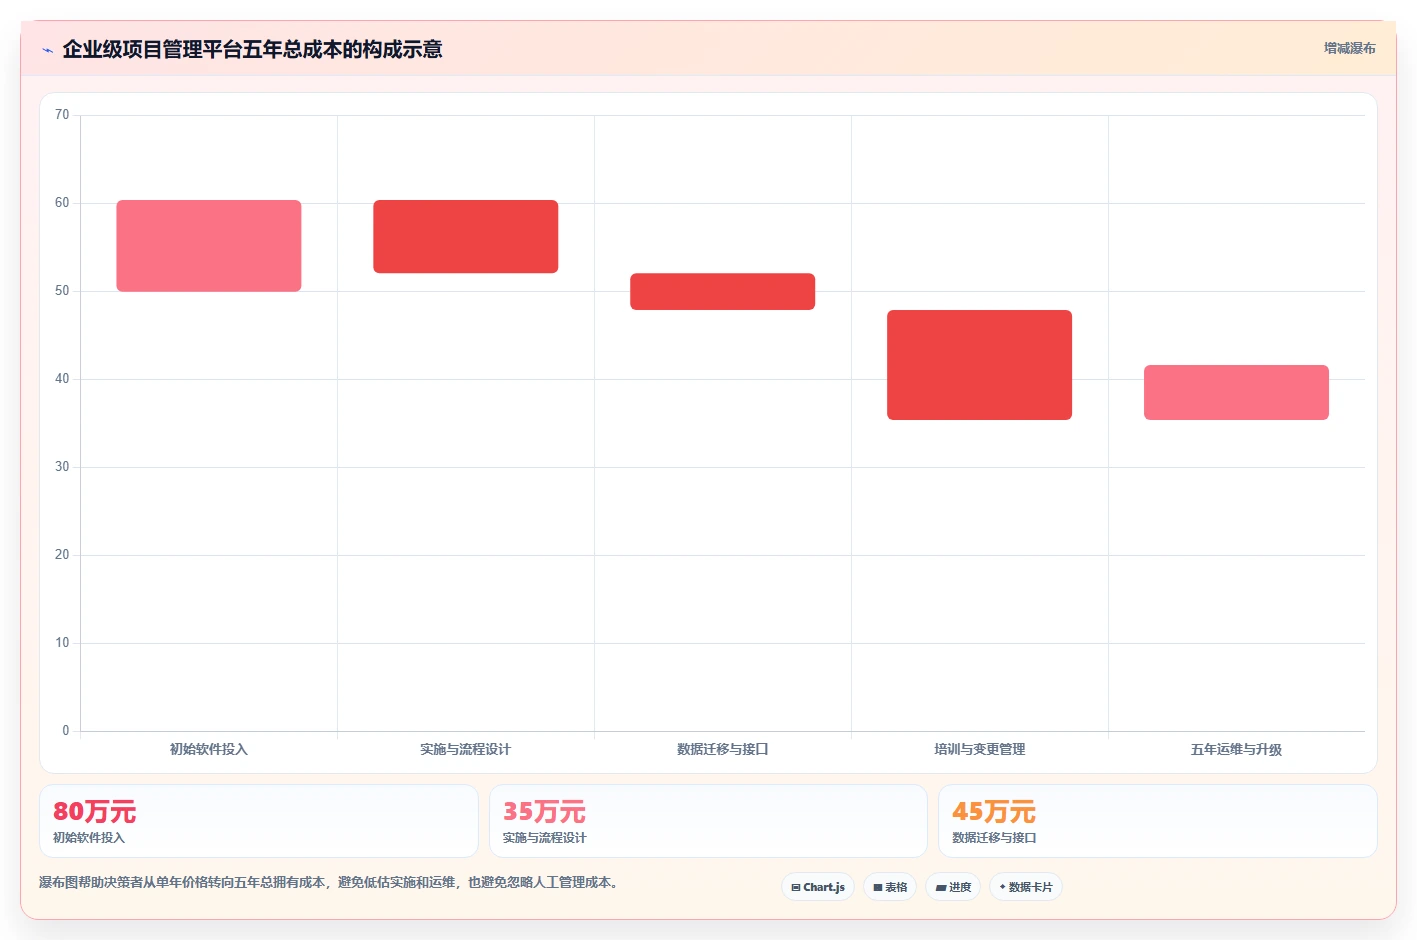This screenshot has height=940, width=1417.
Task: Click the y-axis value 20
Action: coord(62,555)
